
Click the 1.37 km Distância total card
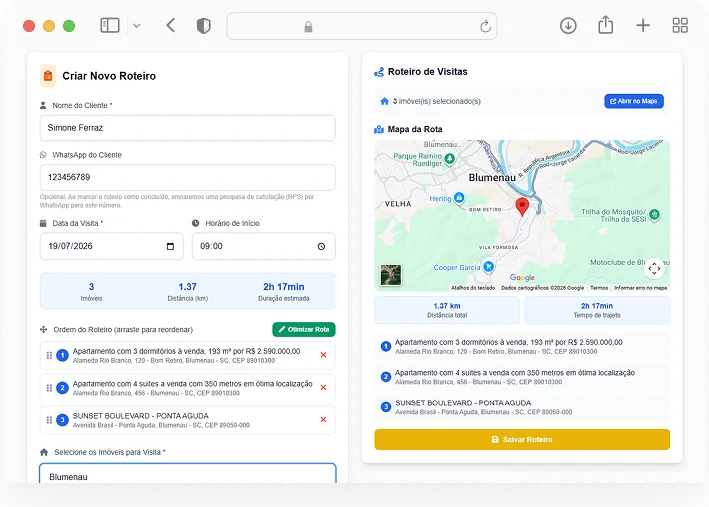pyautogui.click(x=447, y=310)
